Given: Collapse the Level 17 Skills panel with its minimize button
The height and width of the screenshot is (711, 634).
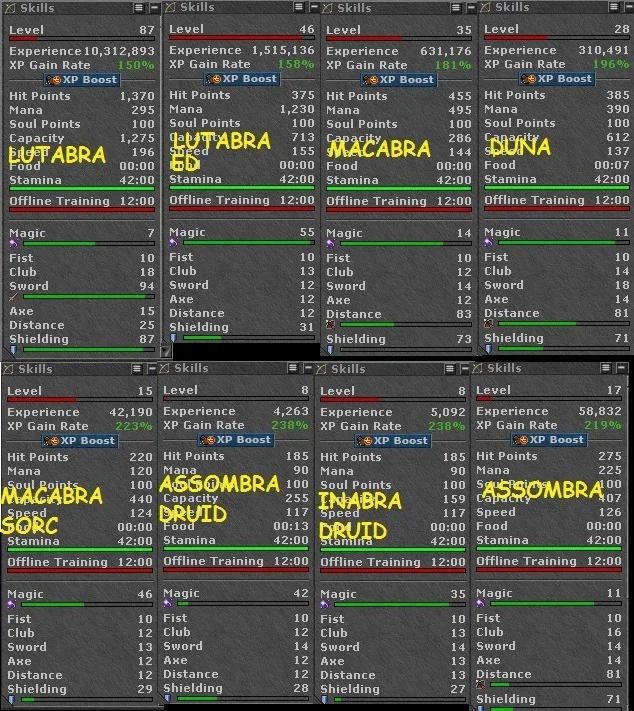Looking at the screenshot, I should (621, 368).
